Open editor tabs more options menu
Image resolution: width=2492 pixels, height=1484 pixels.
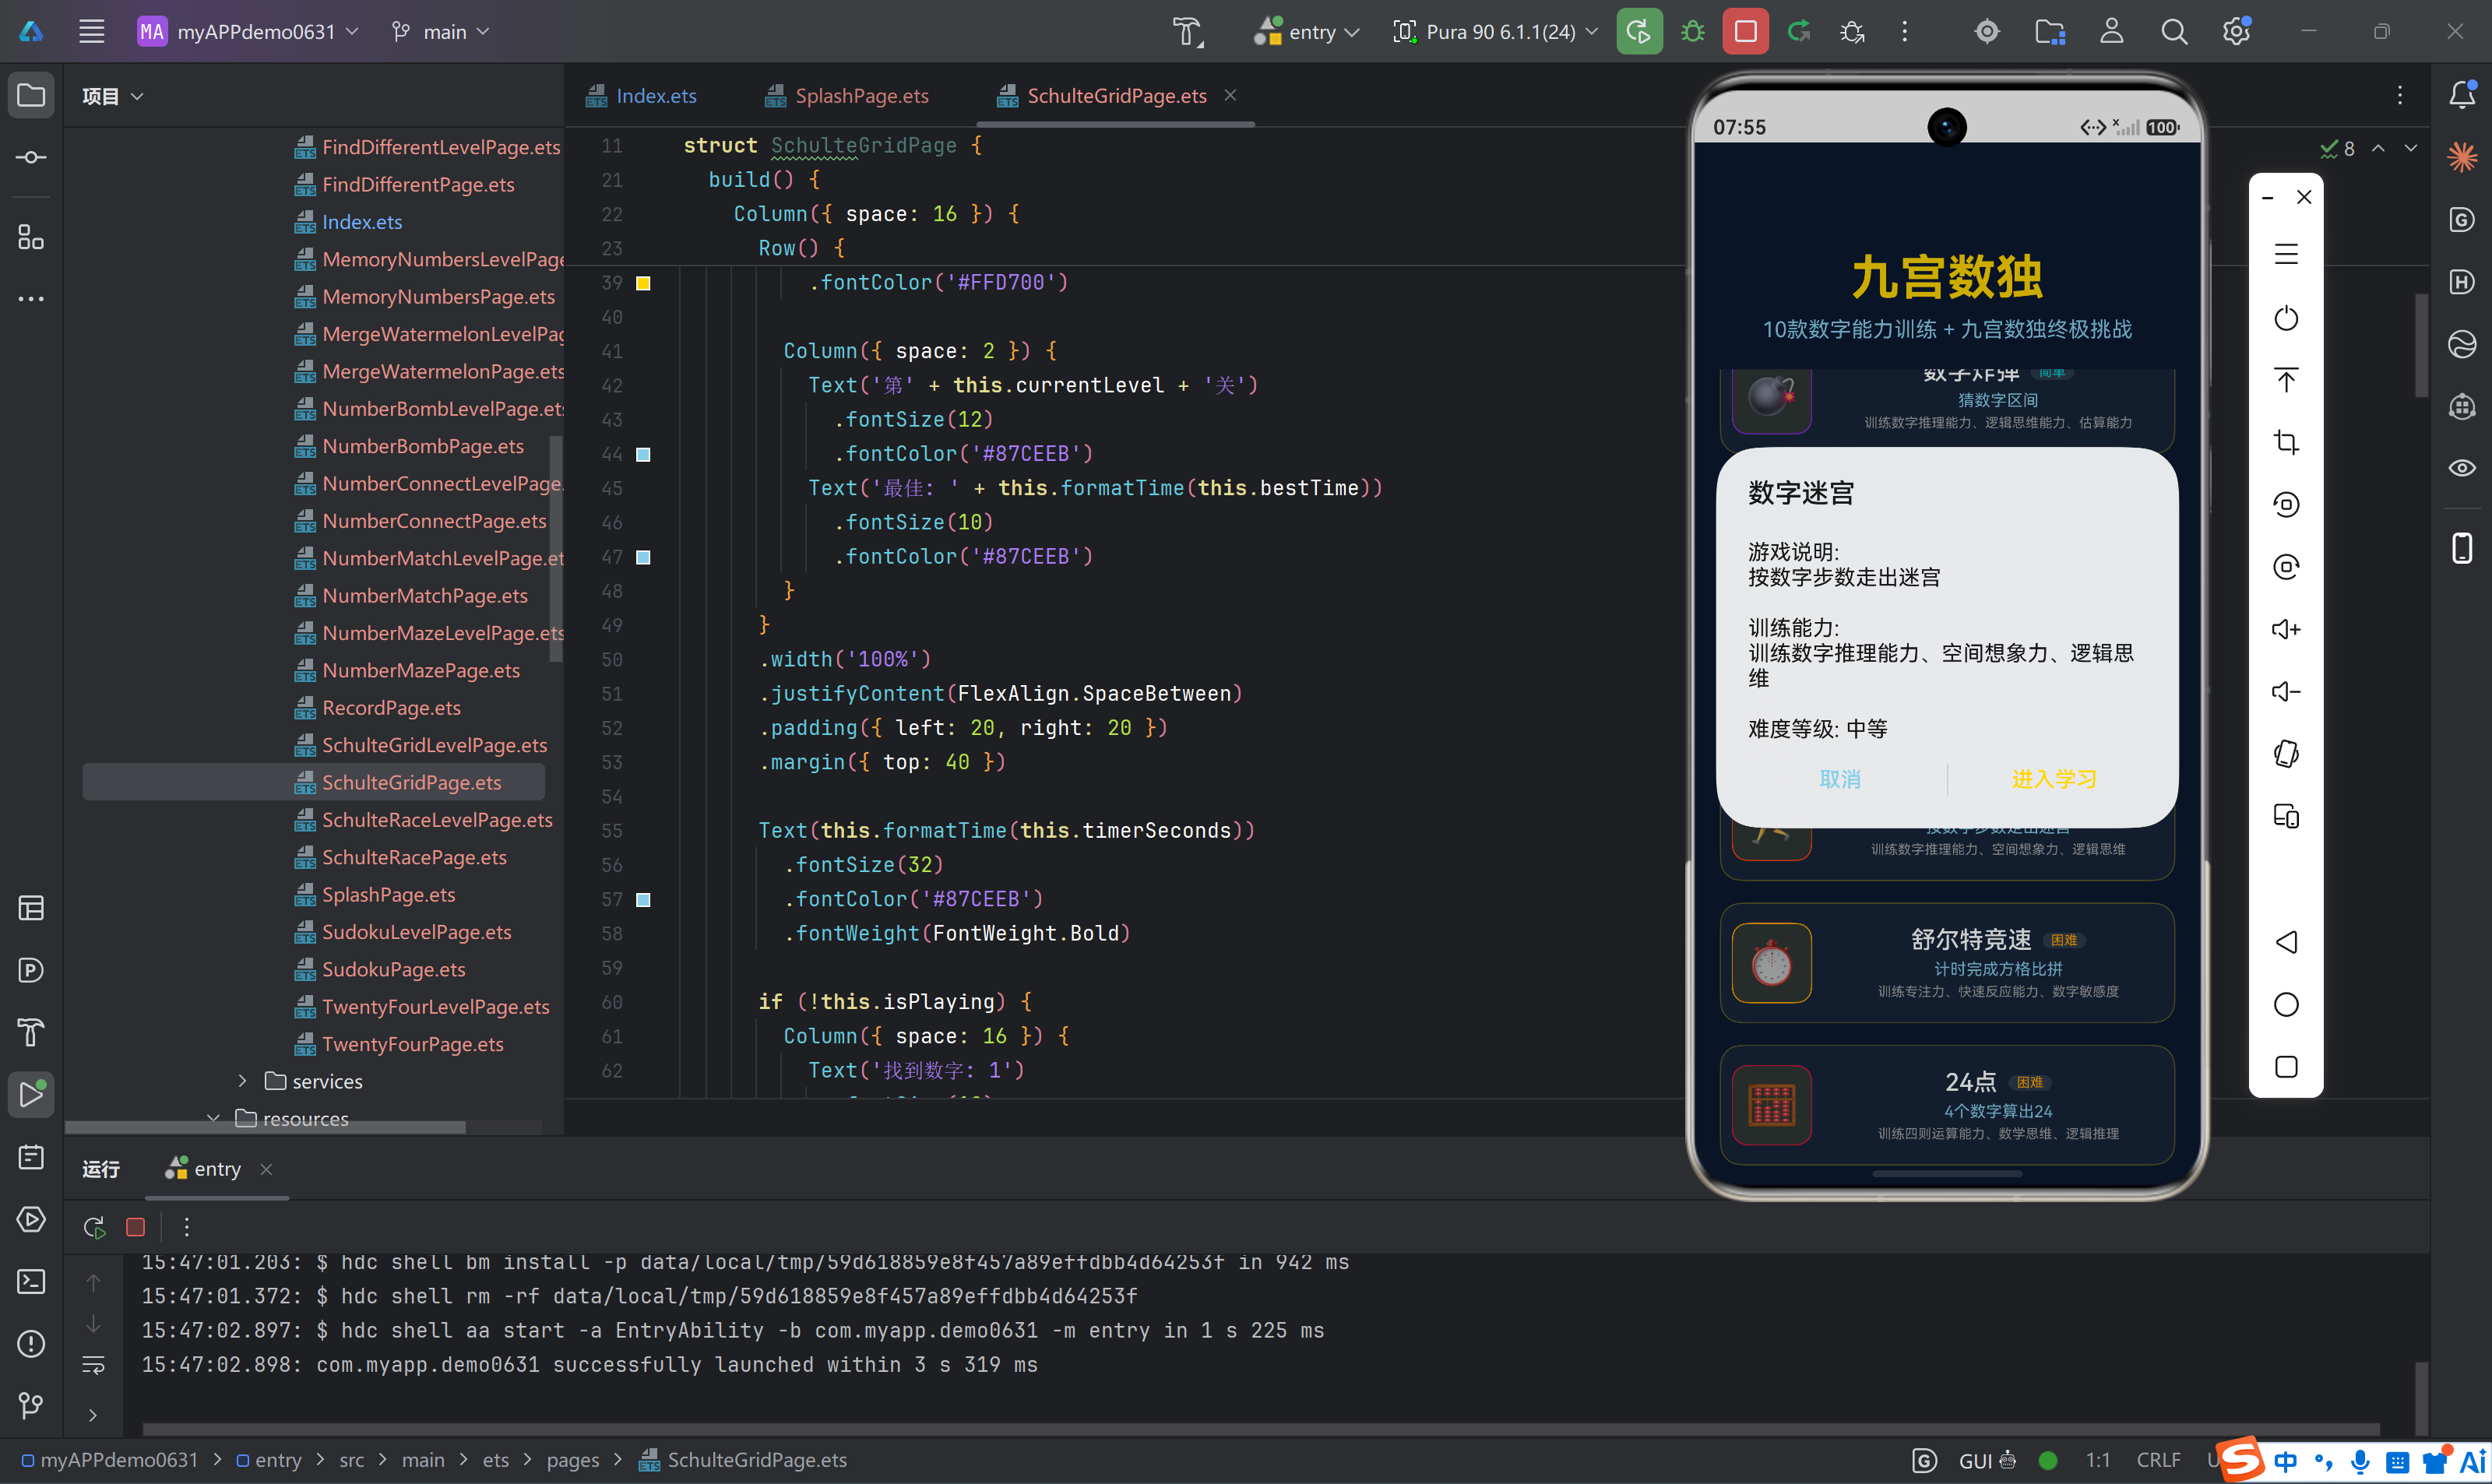2400,95
